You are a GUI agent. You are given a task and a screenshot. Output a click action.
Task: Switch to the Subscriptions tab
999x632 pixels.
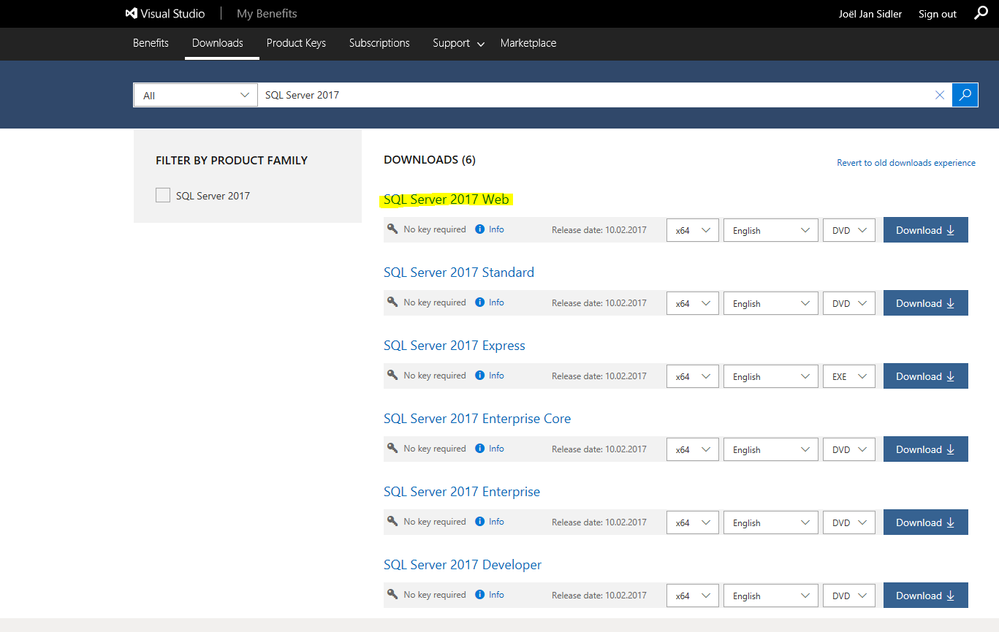point(379,43)
